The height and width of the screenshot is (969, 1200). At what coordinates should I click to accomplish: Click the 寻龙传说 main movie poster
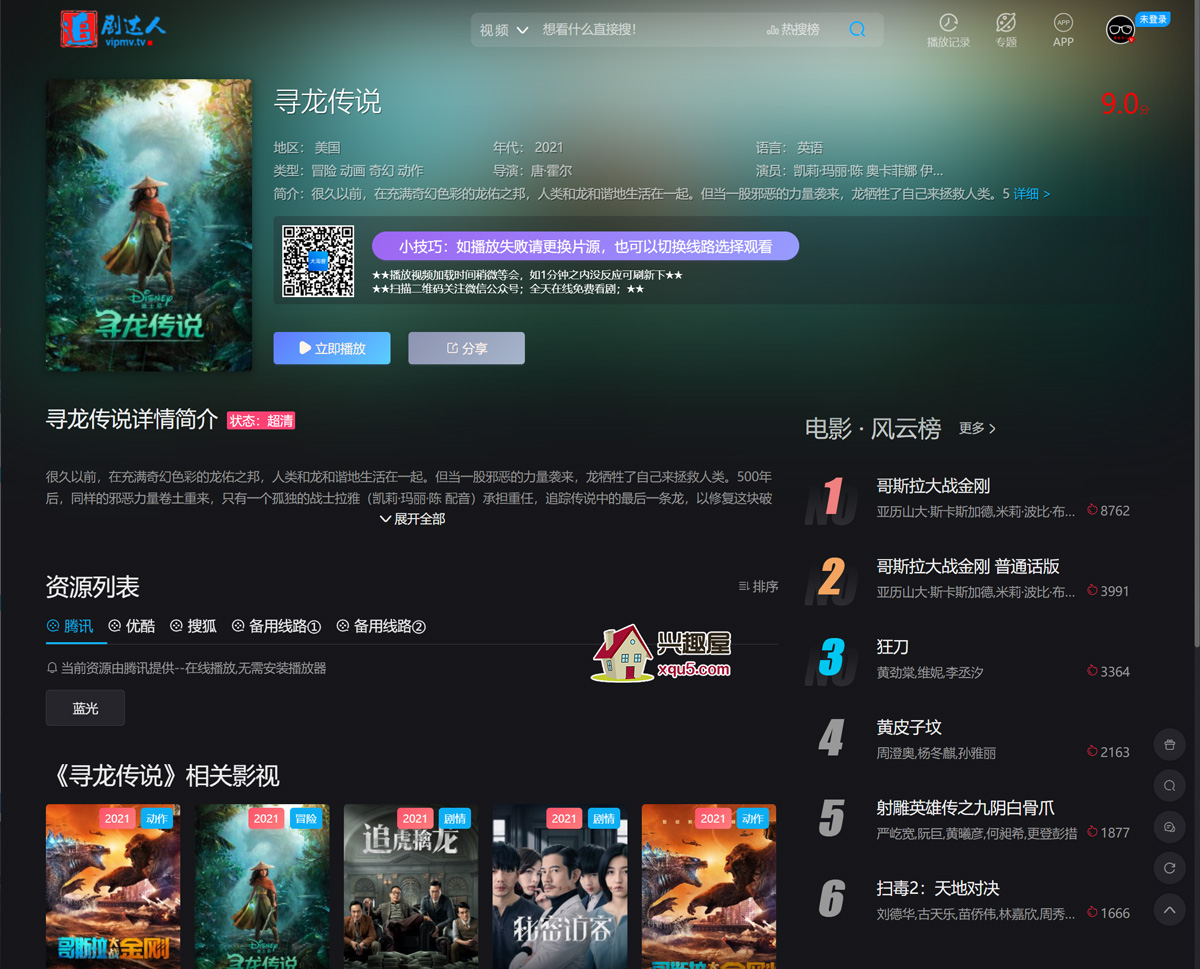(x=149, y=225)
